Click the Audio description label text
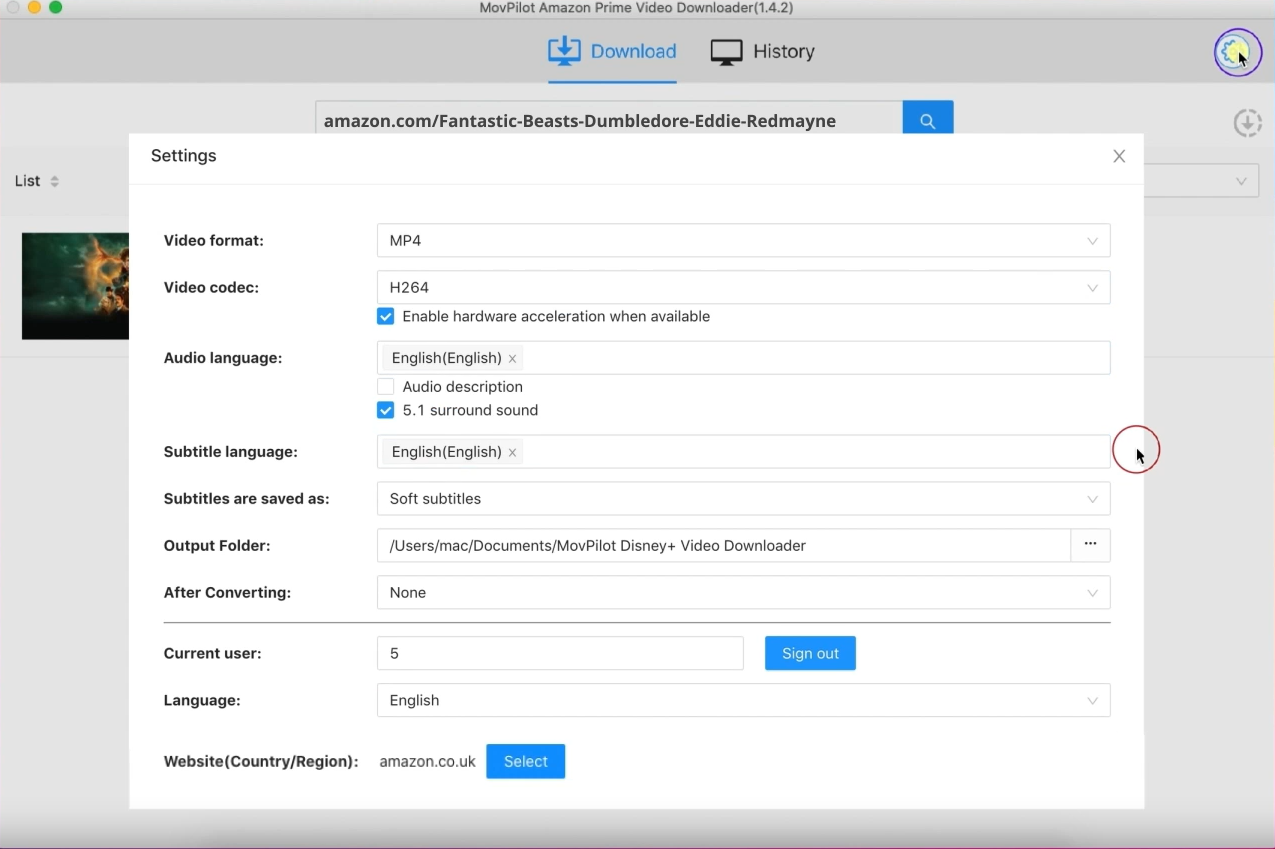This screenshot has width=1275, height=849. 462,386
